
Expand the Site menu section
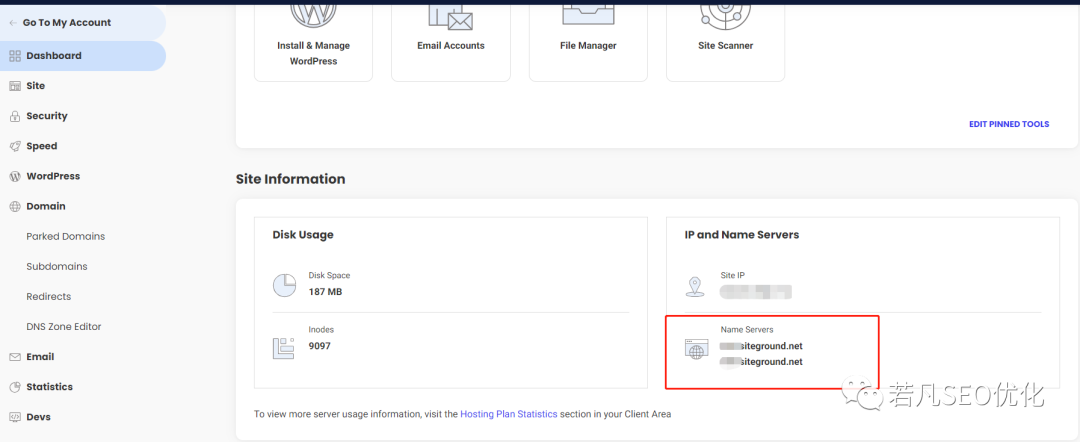tap(83, 86)
